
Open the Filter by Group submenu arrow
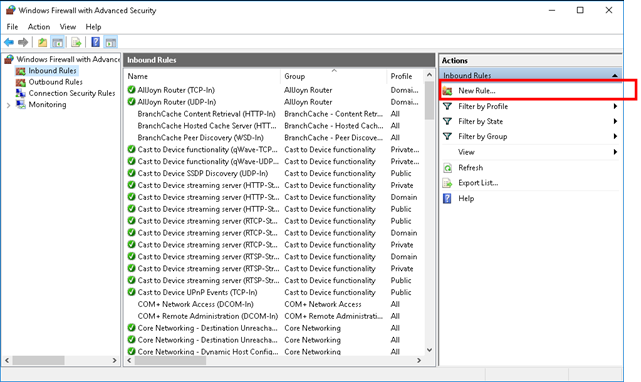click(615, 137)
